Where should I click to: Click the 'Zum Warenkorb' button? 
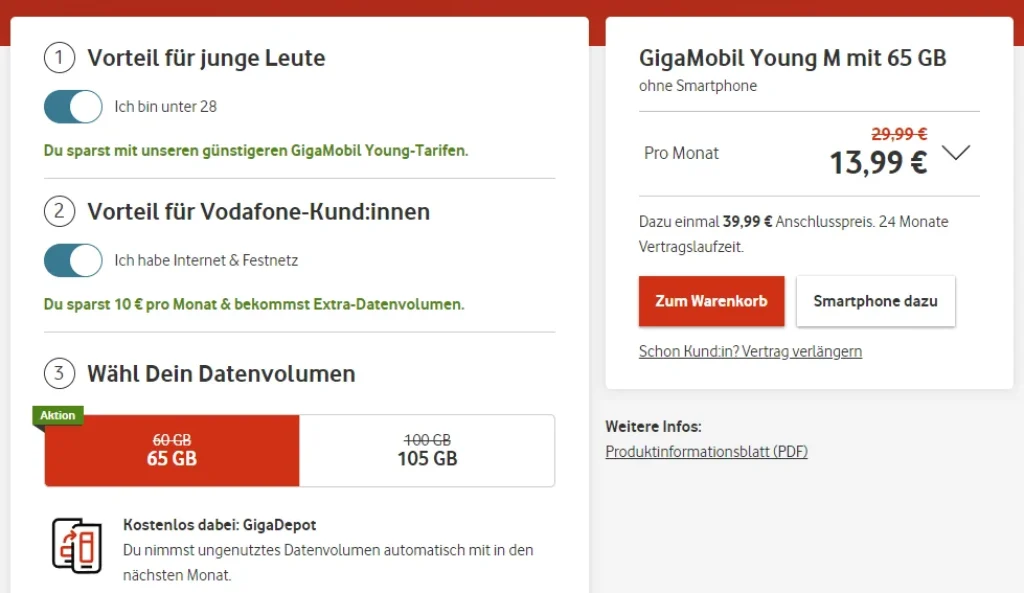click(711, 301)
